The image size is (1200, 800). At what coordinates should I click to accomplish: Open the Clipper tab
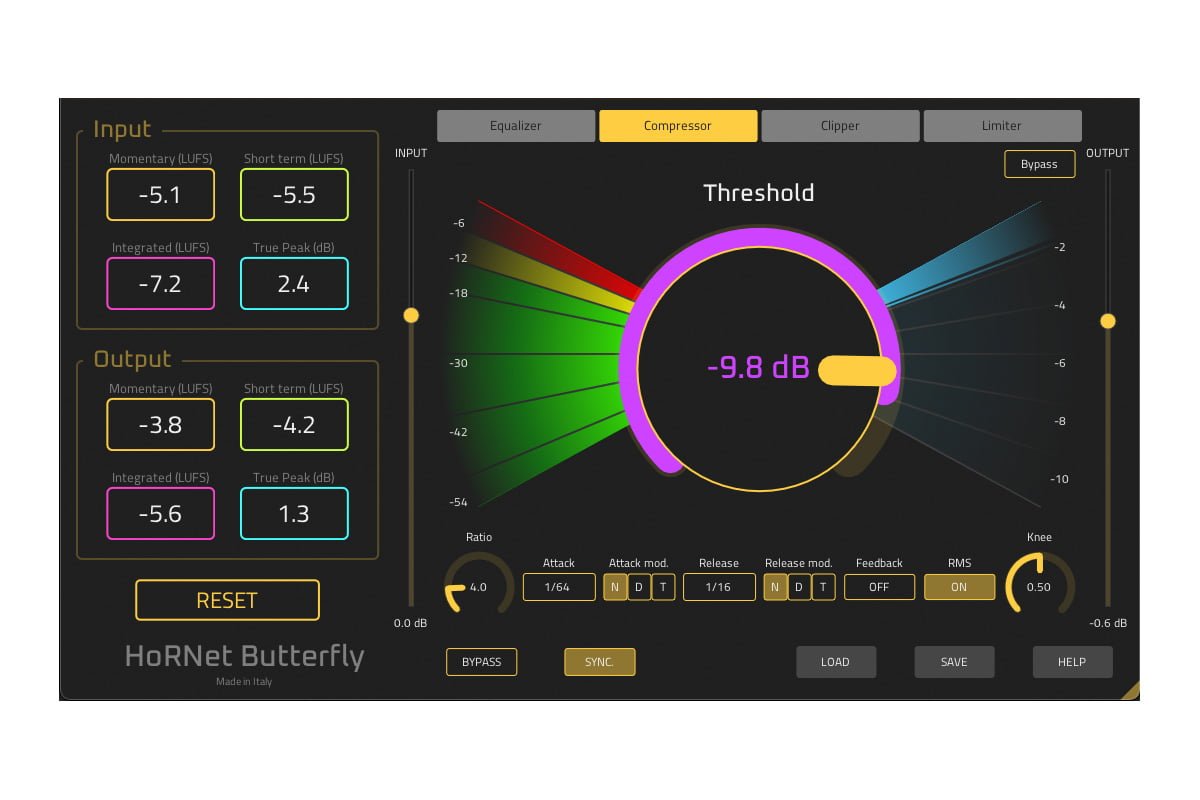pyautogui.click(x=840, y=126)
